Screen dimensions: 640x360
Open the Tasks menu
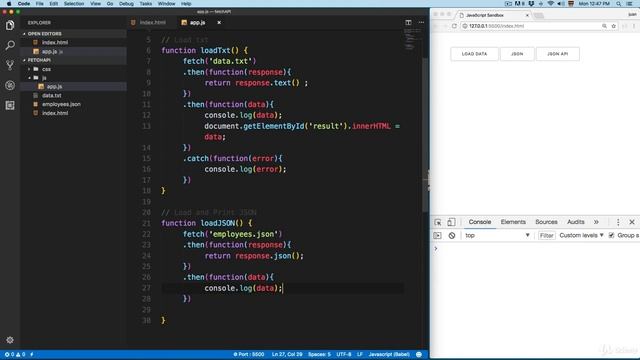click(145, 4)
